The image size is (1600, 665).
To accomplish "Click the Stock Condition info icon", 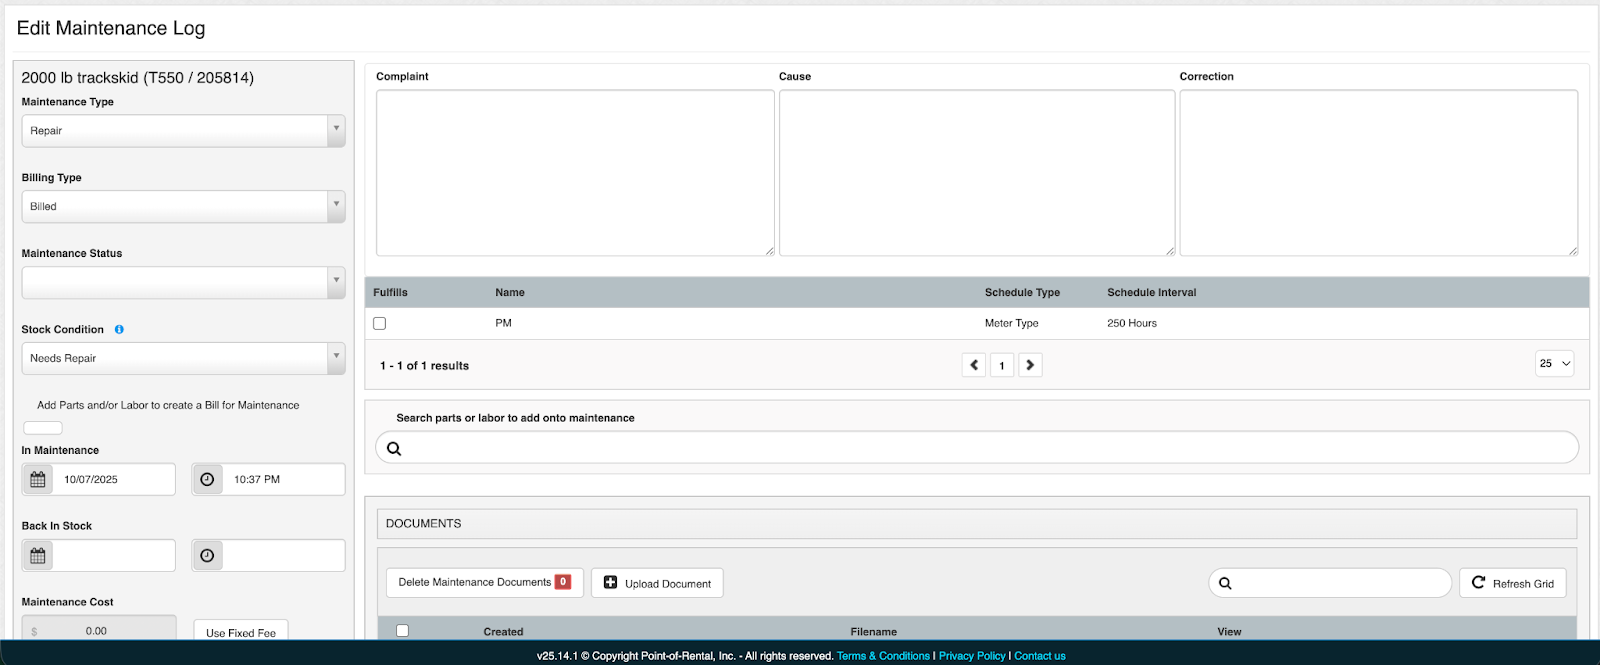I will (119, 330).
